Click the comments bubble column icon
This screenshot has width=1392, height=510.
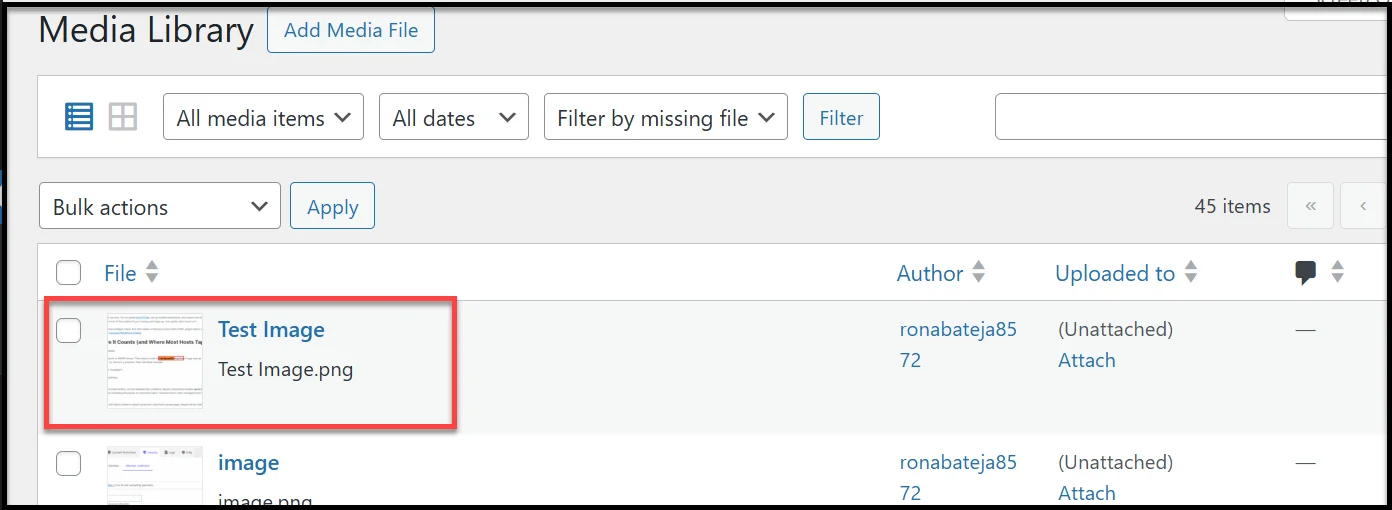(1305, 272)
